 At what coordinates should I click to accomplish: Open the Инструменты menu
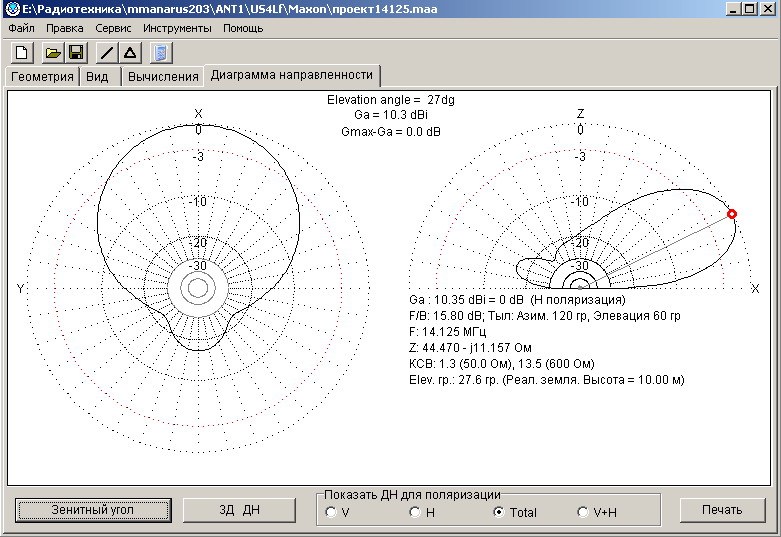click(x=177, y=28)
